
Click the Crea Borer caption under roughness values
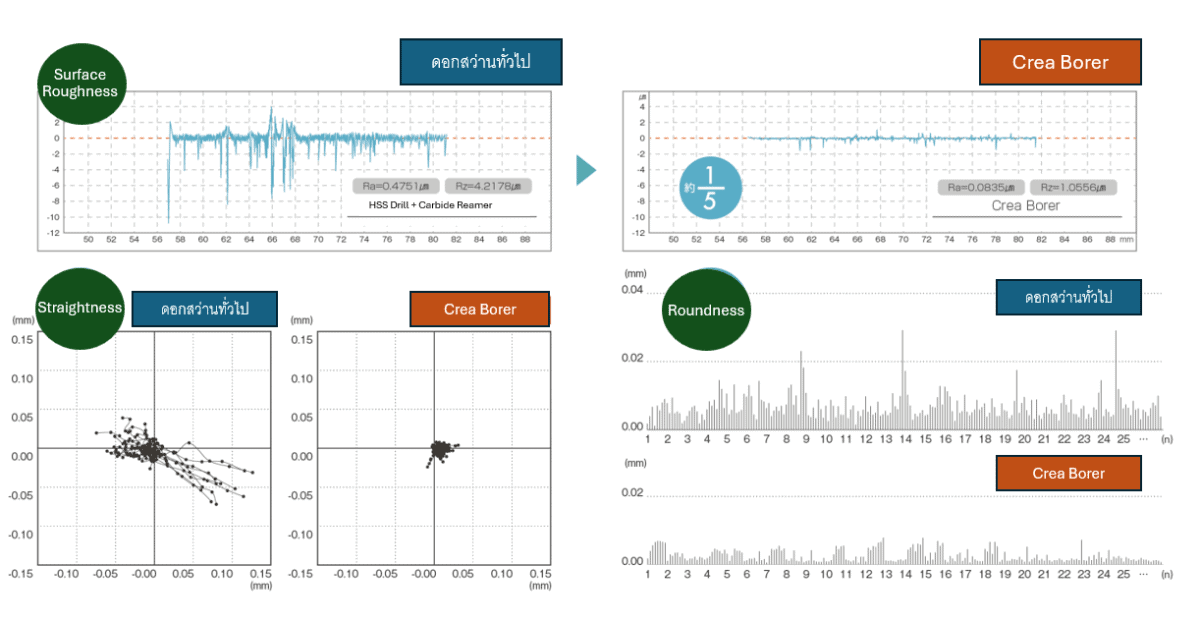[1025, 206]
